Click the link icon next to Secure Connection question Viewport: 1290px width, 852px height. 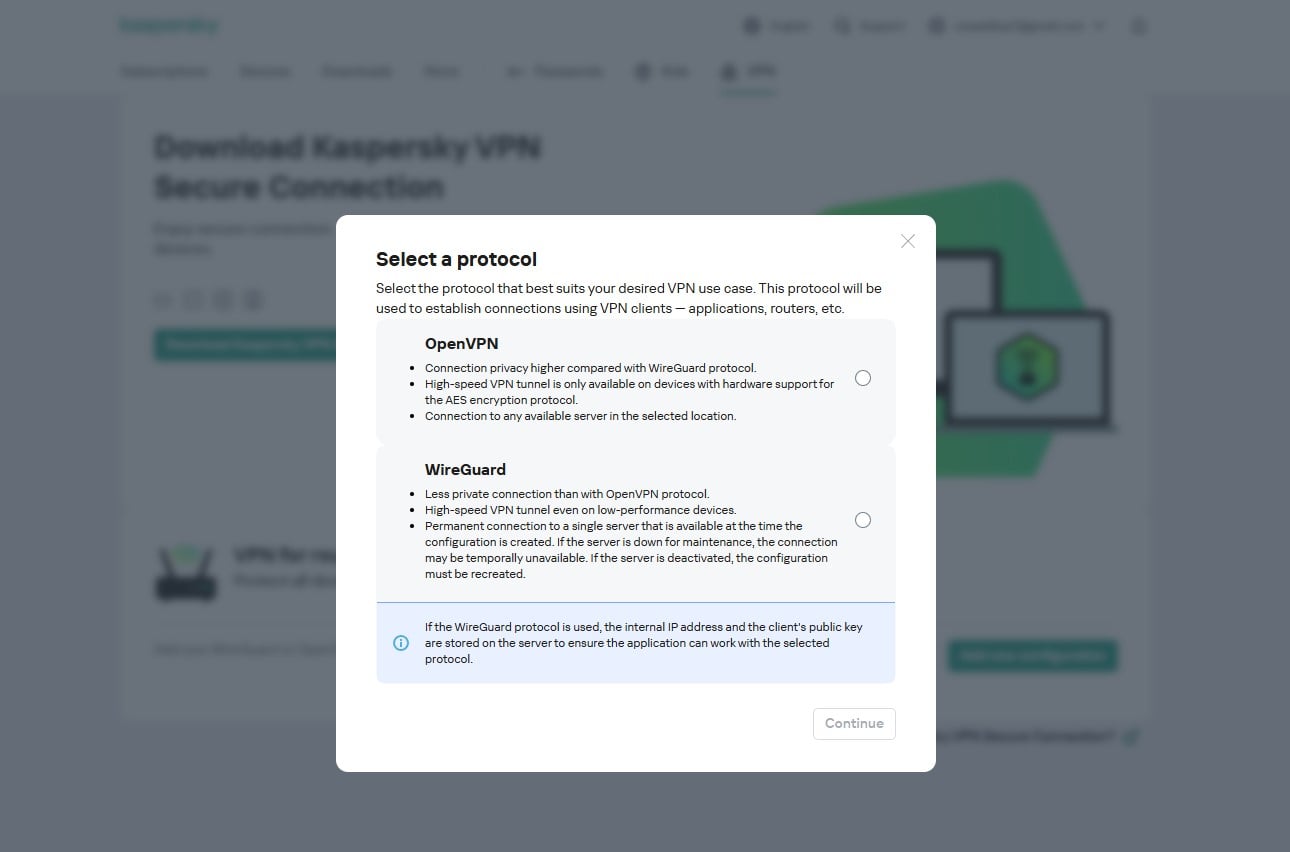click(x=1131, y=736)
